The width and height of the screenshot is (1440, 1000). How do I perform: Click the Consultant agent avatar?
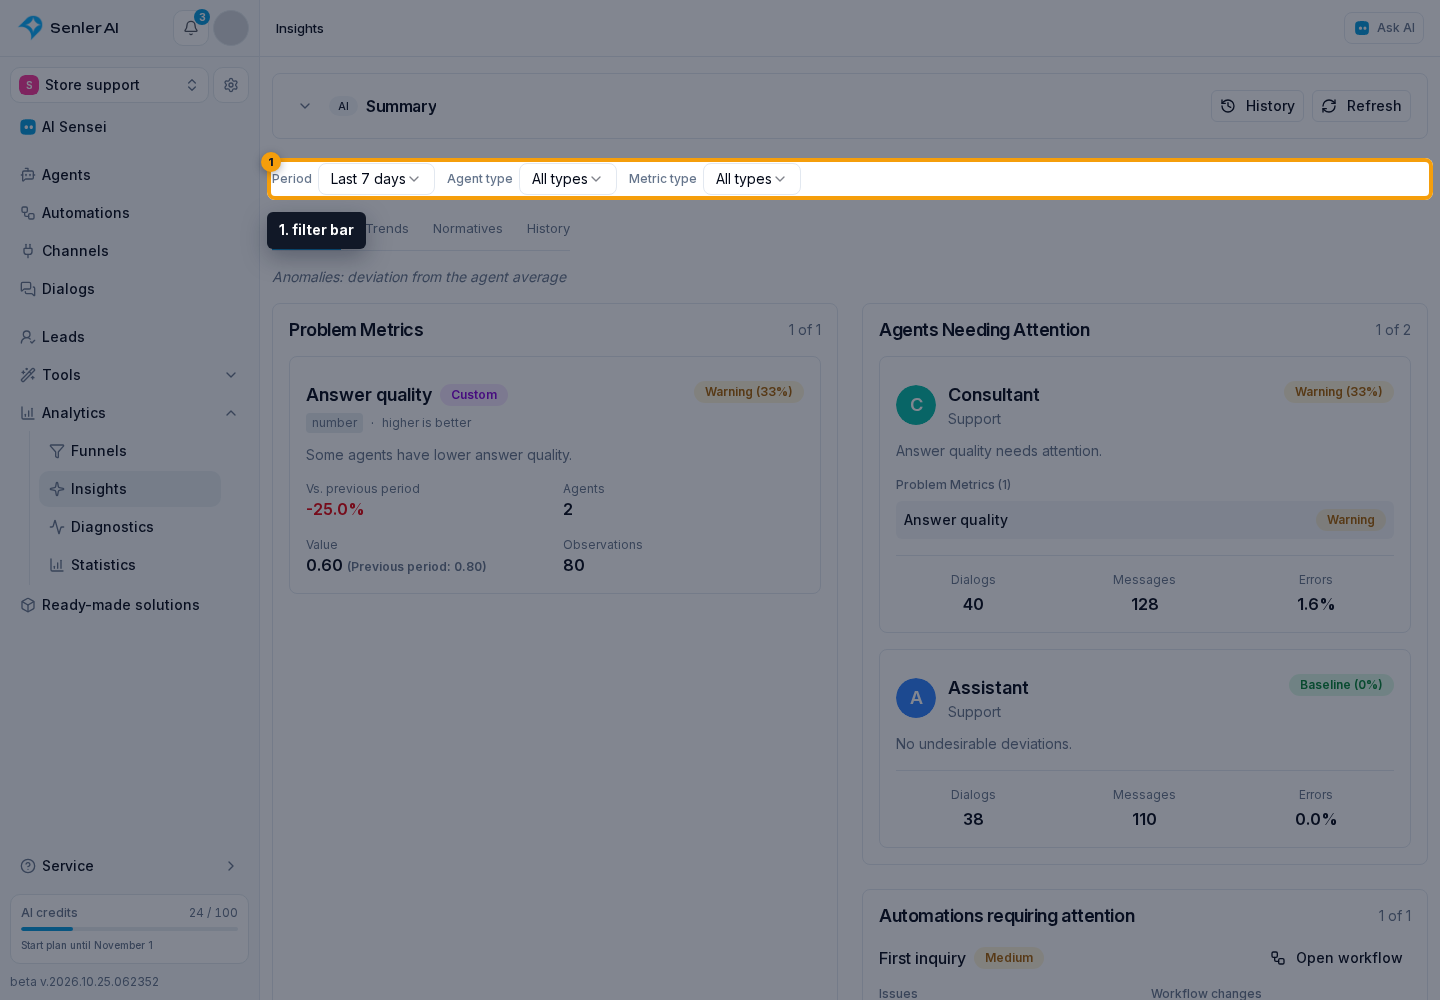(x=916, y=405)
